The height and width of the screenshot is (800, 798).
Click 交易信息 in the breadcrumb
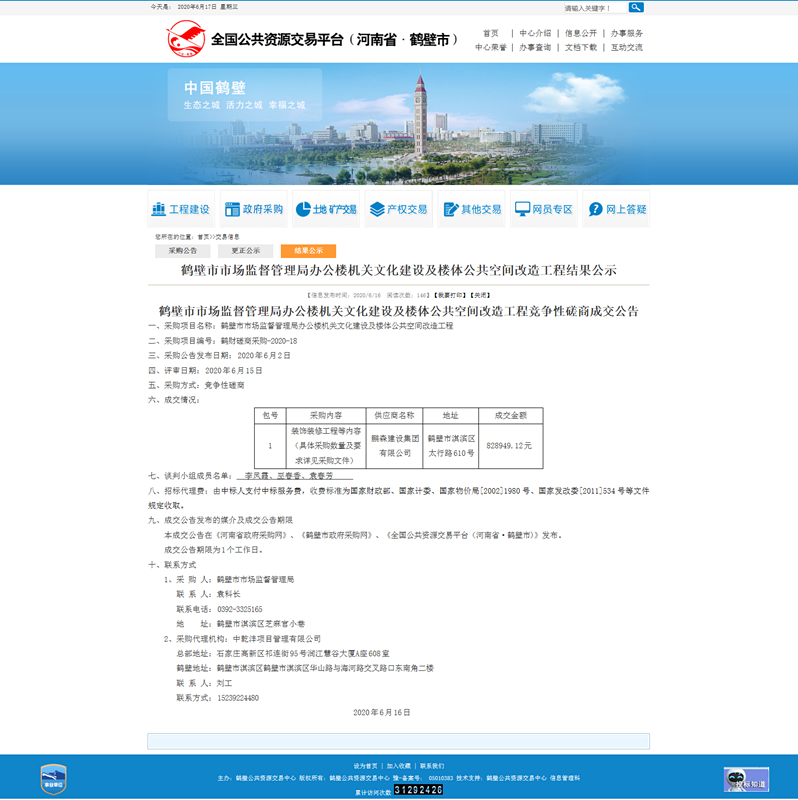(x=227, y=237)
